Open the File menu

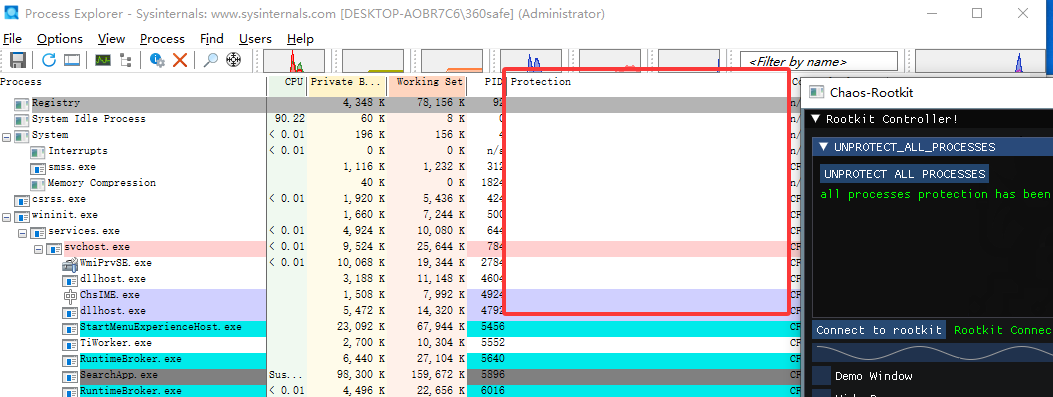12,39
